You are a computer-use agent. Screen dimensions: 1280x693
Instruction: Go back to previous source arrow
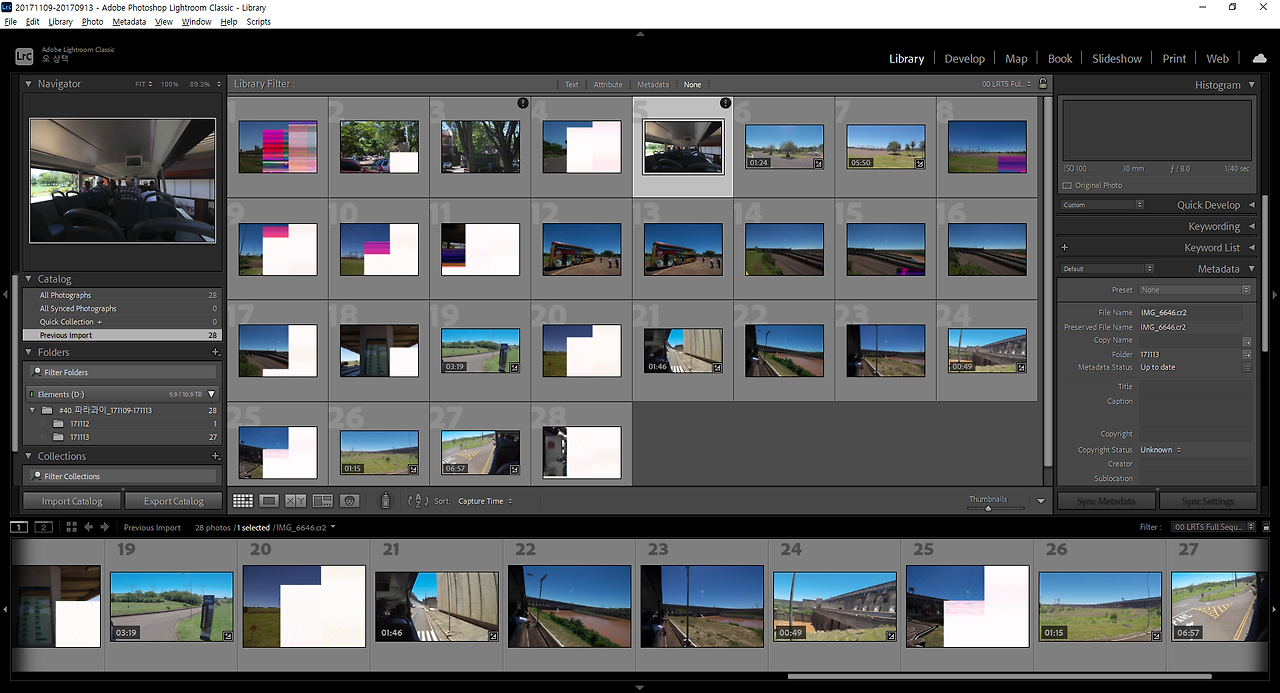click(89, 527)
